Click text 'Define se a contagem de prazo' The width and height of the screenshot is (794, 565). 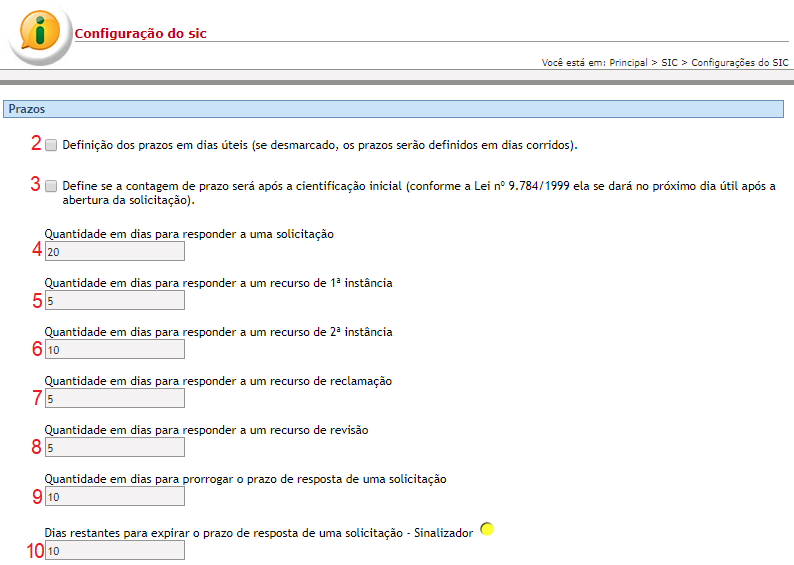145,186
